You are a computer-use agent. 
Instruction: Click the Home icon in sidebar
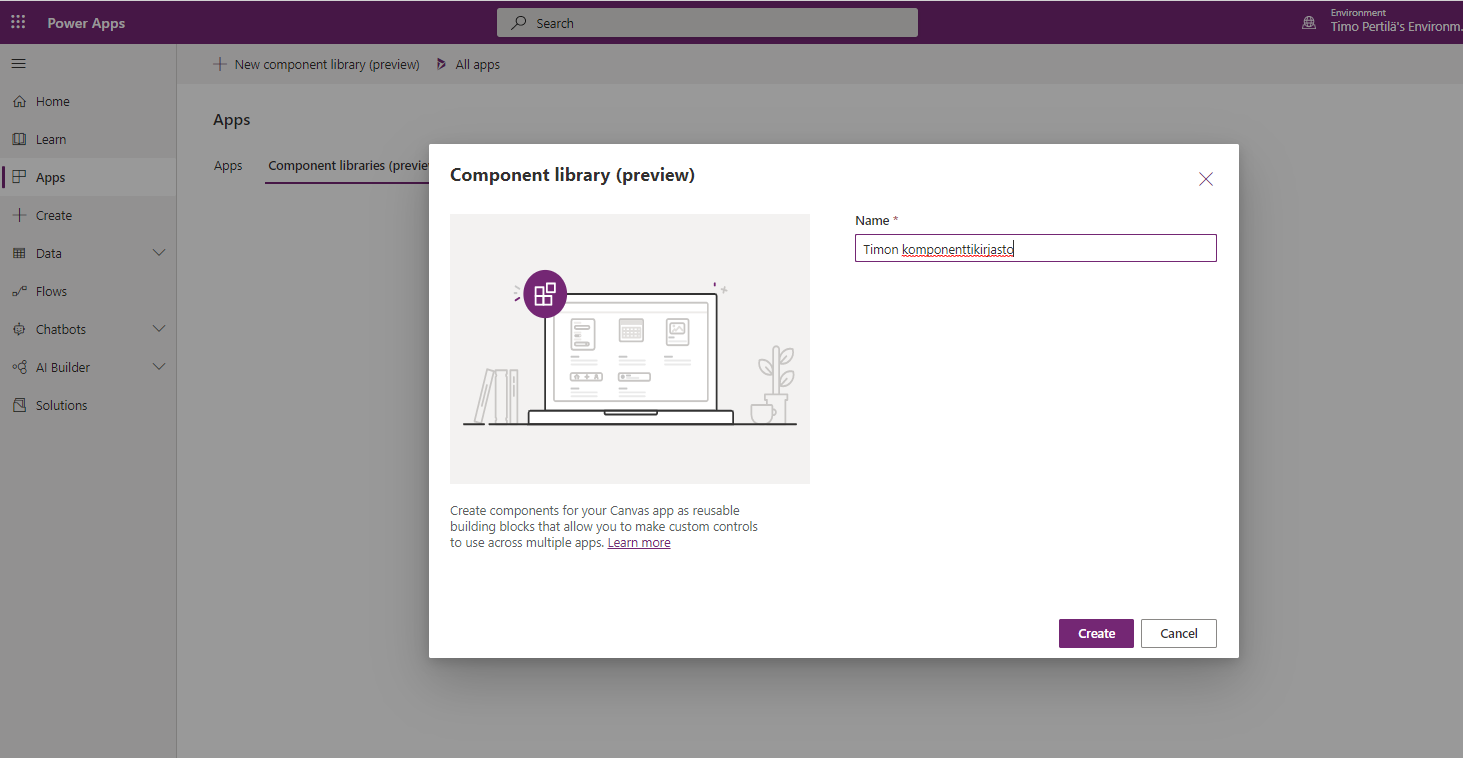point(19,102)
